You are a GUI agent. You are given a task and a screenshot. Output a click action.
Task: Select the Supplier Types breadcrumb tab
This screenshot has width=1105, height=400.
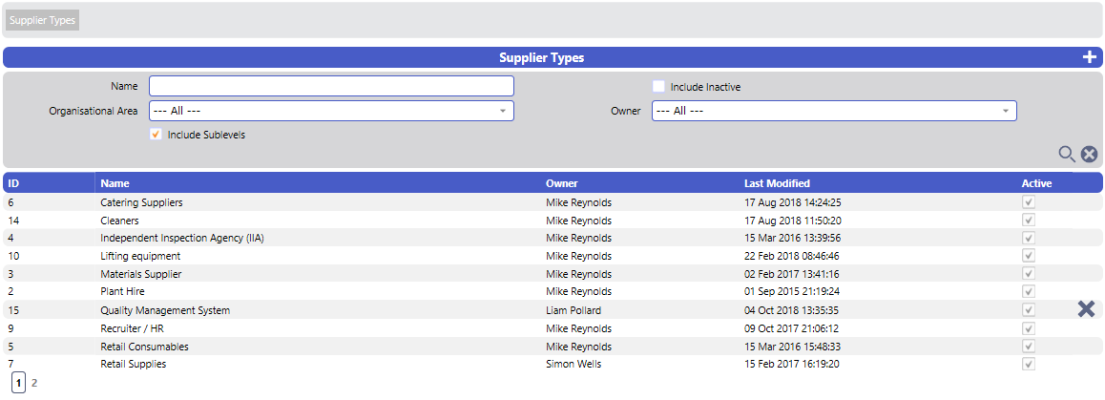pyautogui.click(x=42, y=20)
